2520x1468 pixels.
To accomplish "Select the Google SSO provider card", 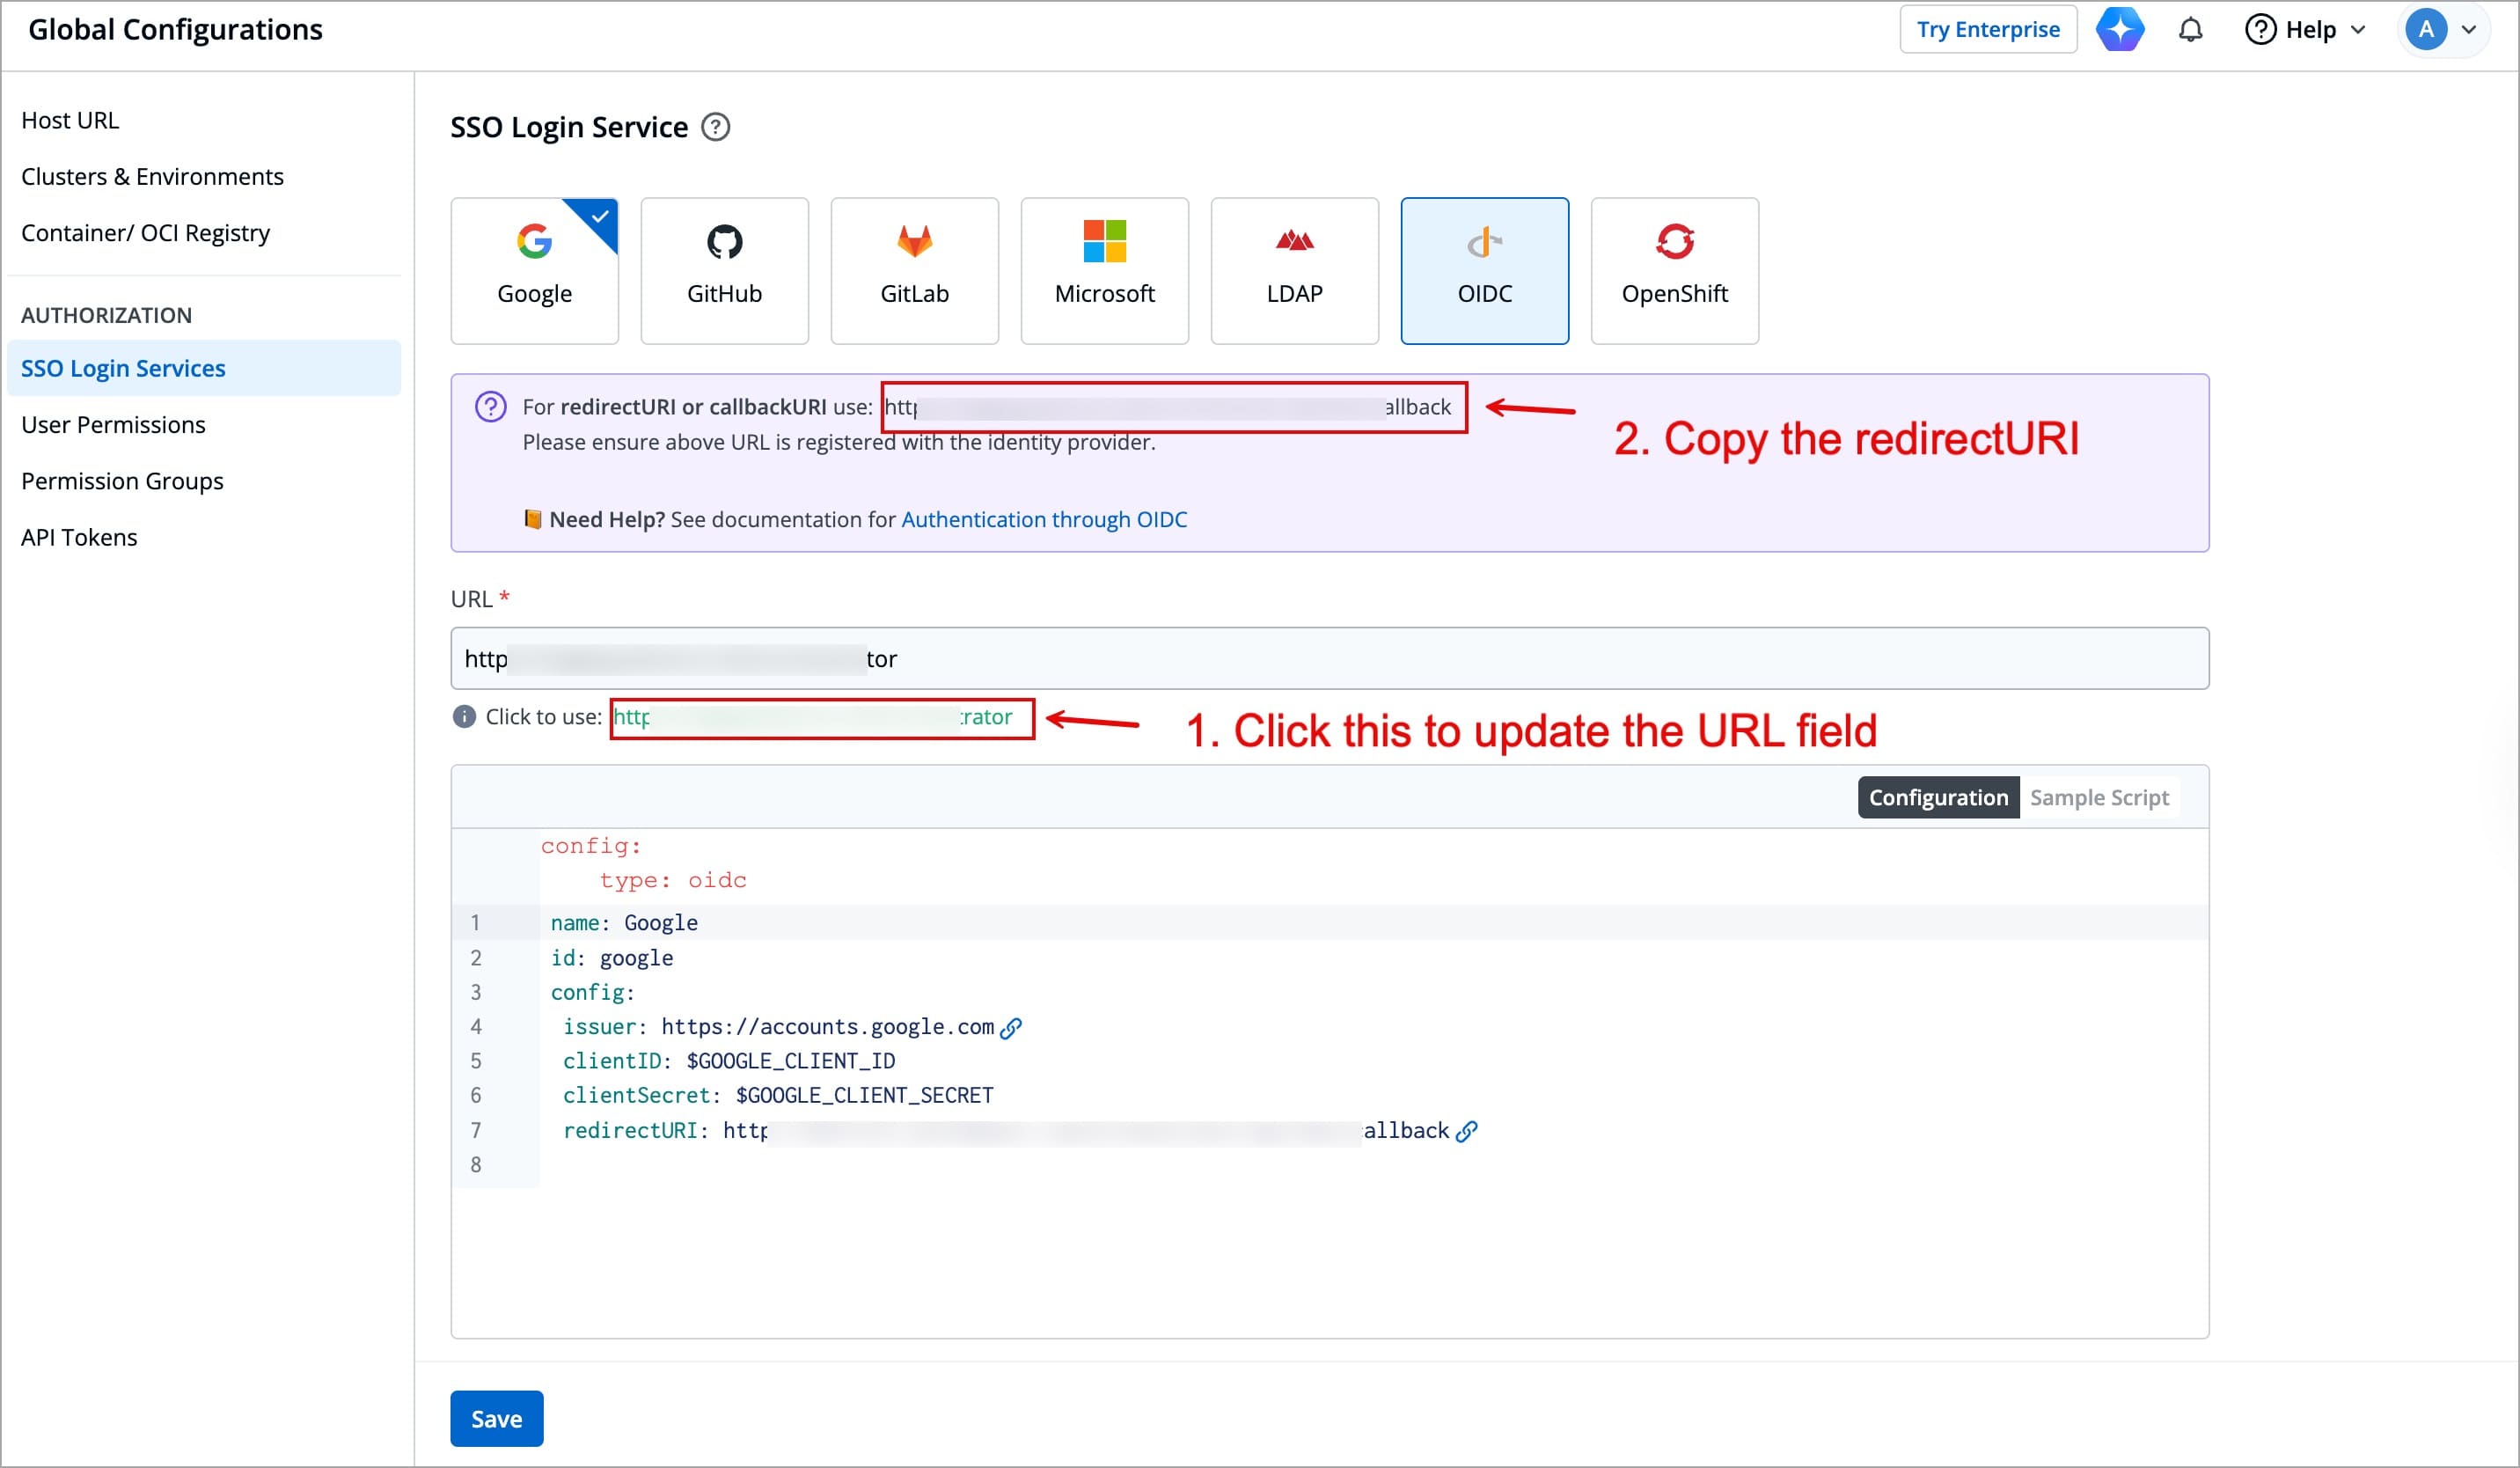I will [534, 270].
